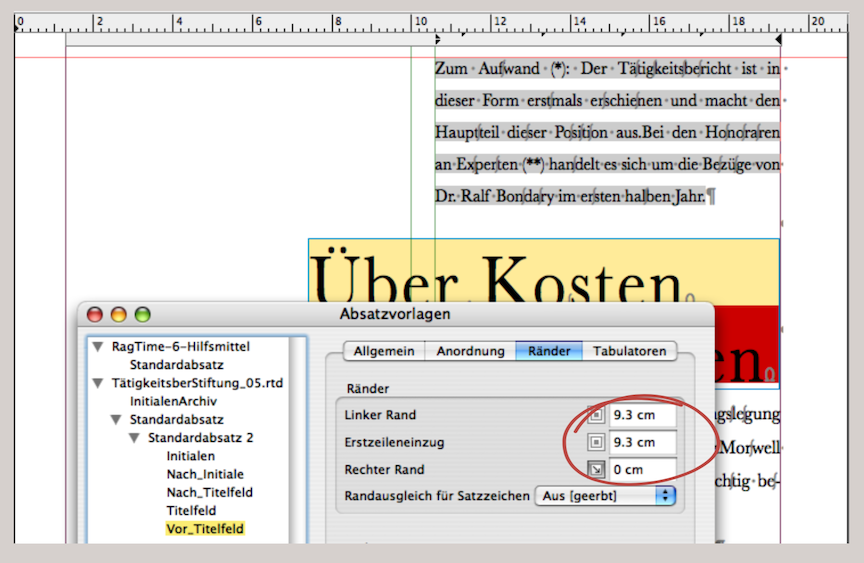This screenshot has width=864, height=563.
Task: Close the Absatzvorlagen dialog with red button
Action: (x=96, y=314)
